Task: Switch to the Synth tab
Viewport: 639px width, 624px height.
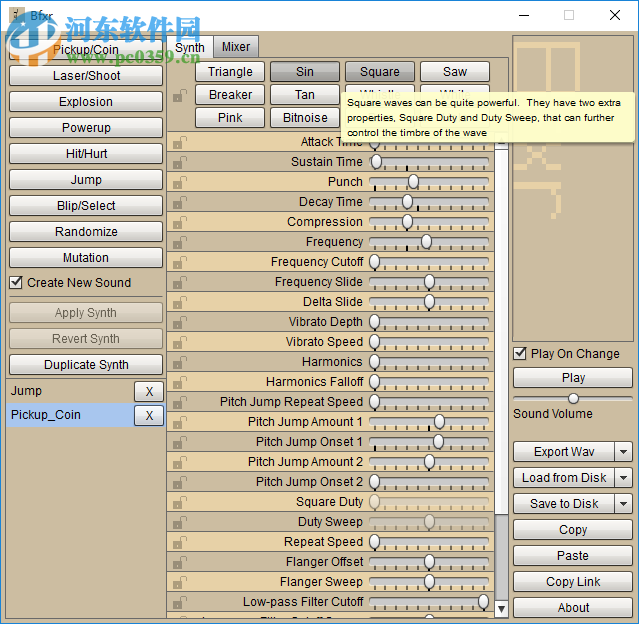Action: click(190, 47)
